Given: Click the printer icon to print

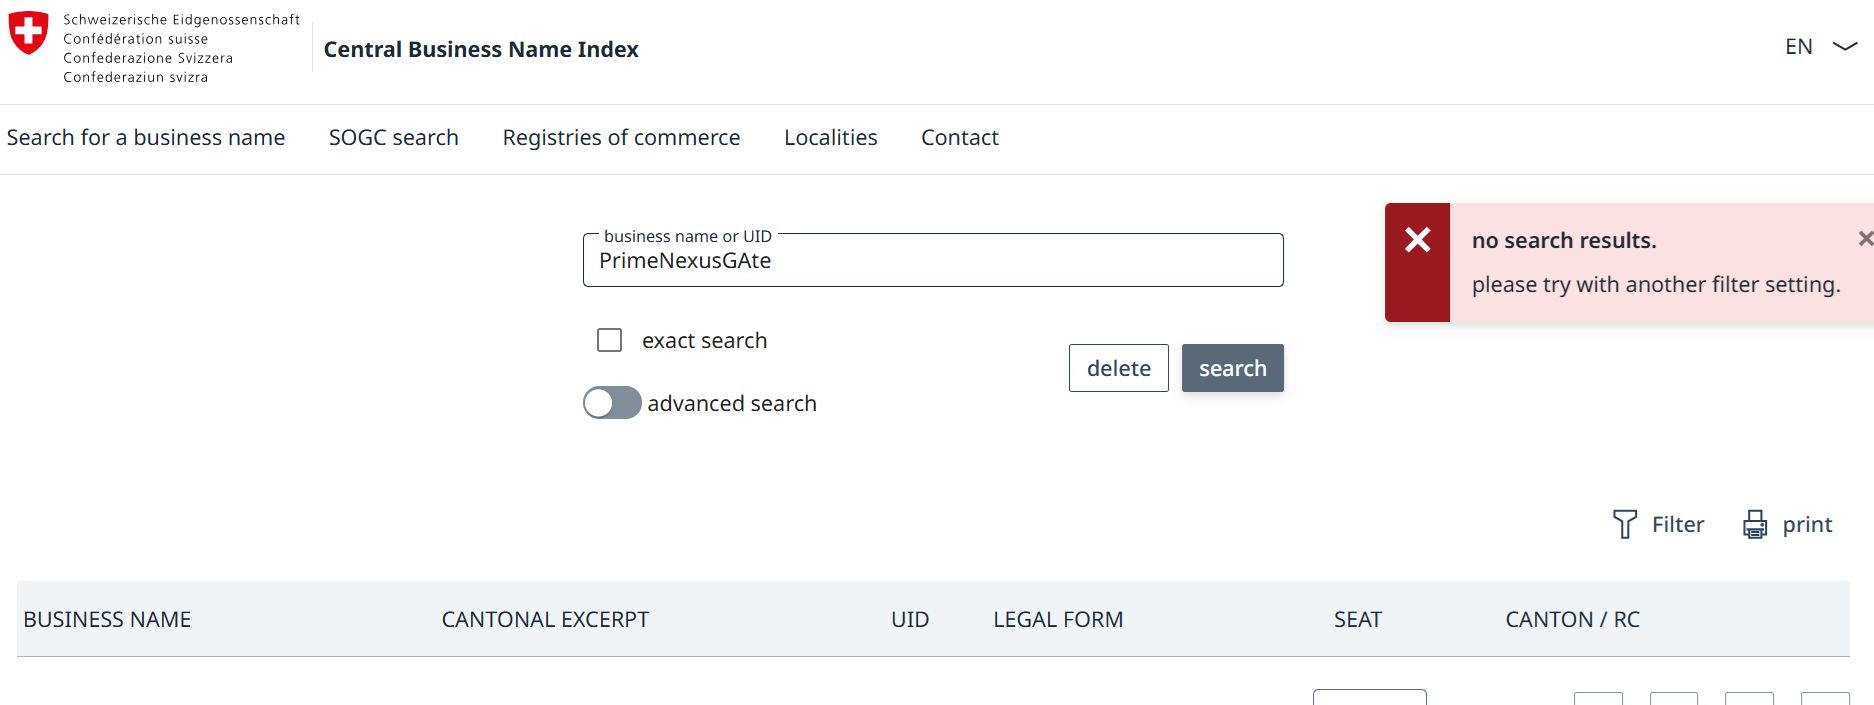Looking at the screenshot, I should [1755, 524].
